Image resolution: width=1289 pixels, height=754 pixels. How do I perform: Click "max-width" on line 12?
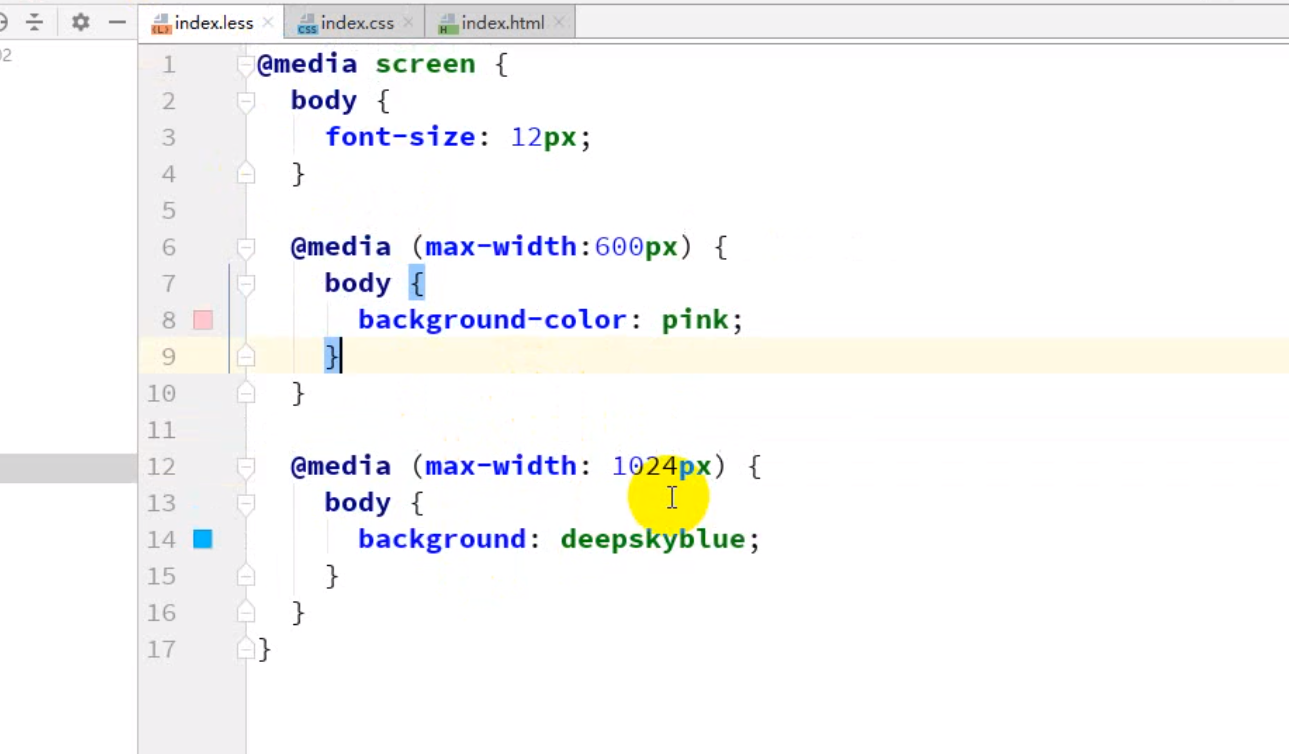point(501,466)
